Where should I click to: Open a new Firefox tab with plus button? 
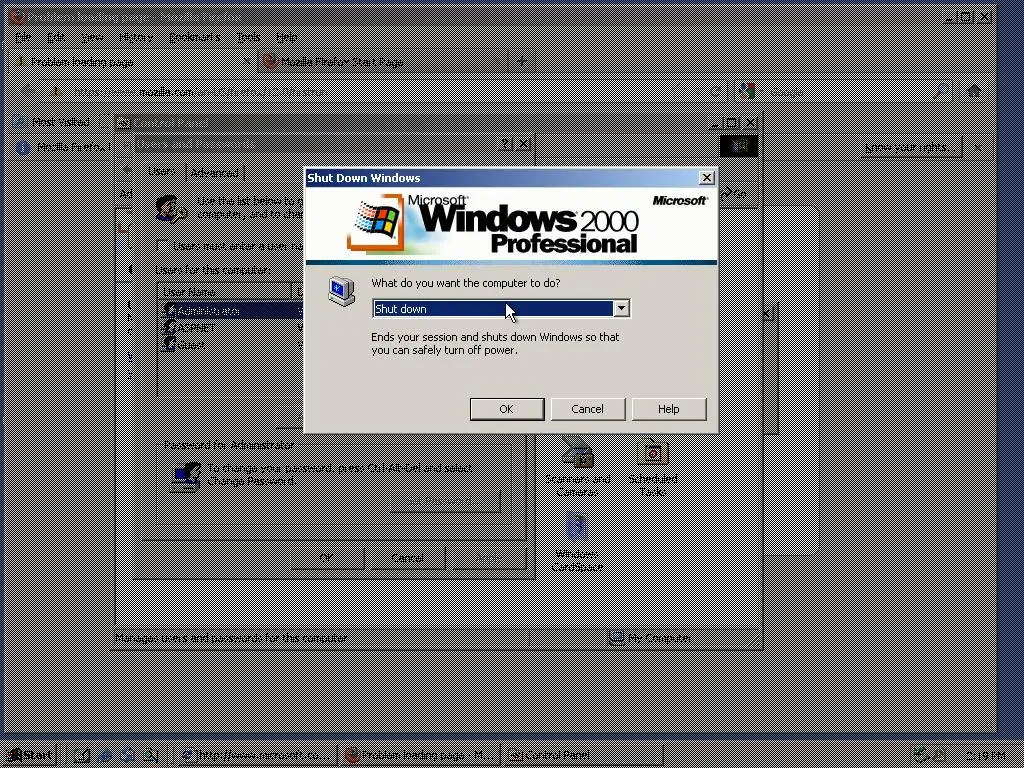coord(521,61)
